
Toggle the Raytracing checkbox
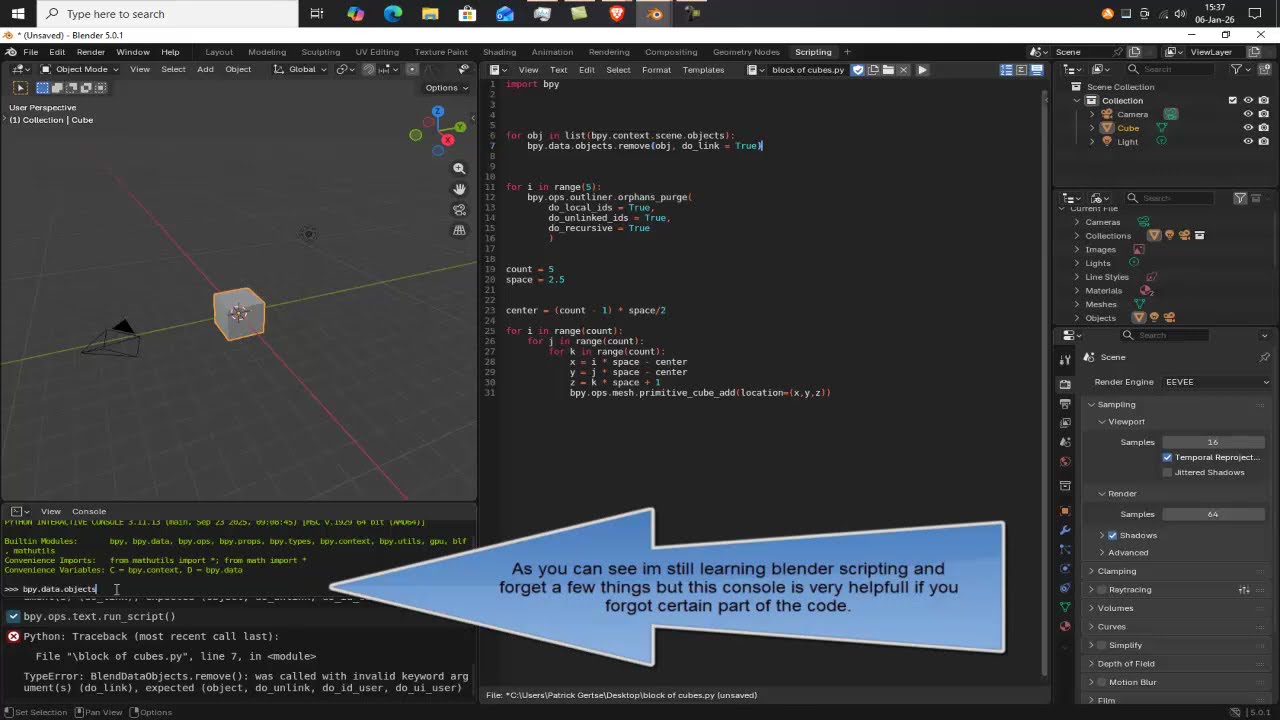point(1101,590)
